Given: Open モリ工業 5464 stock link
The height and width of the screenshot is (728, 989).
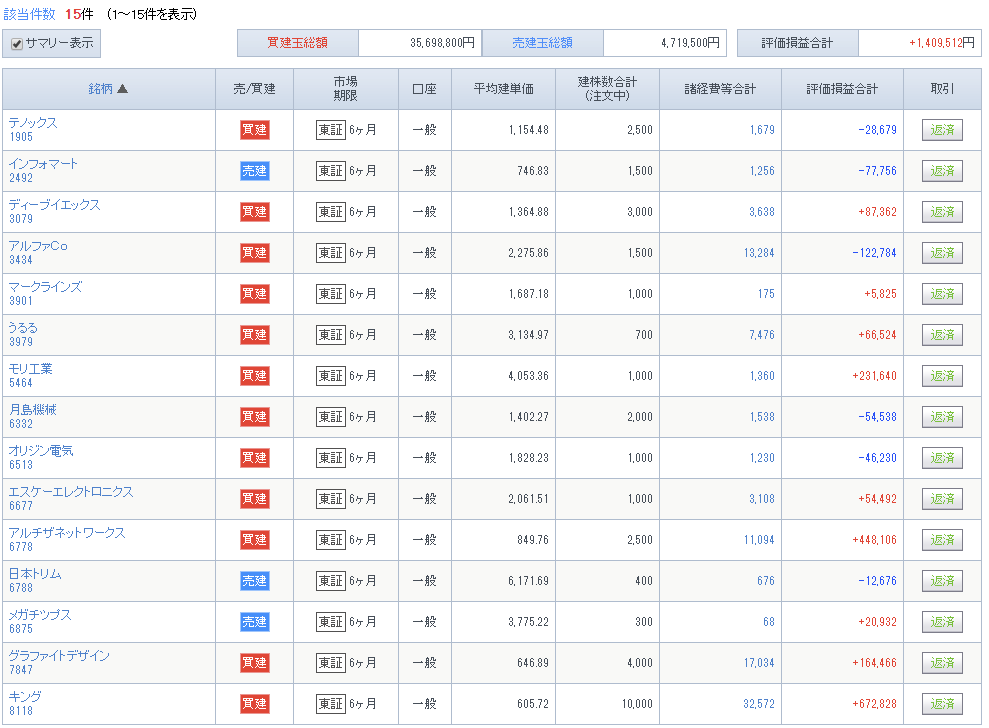Looking at the screenshot, I should pos(31,375).
